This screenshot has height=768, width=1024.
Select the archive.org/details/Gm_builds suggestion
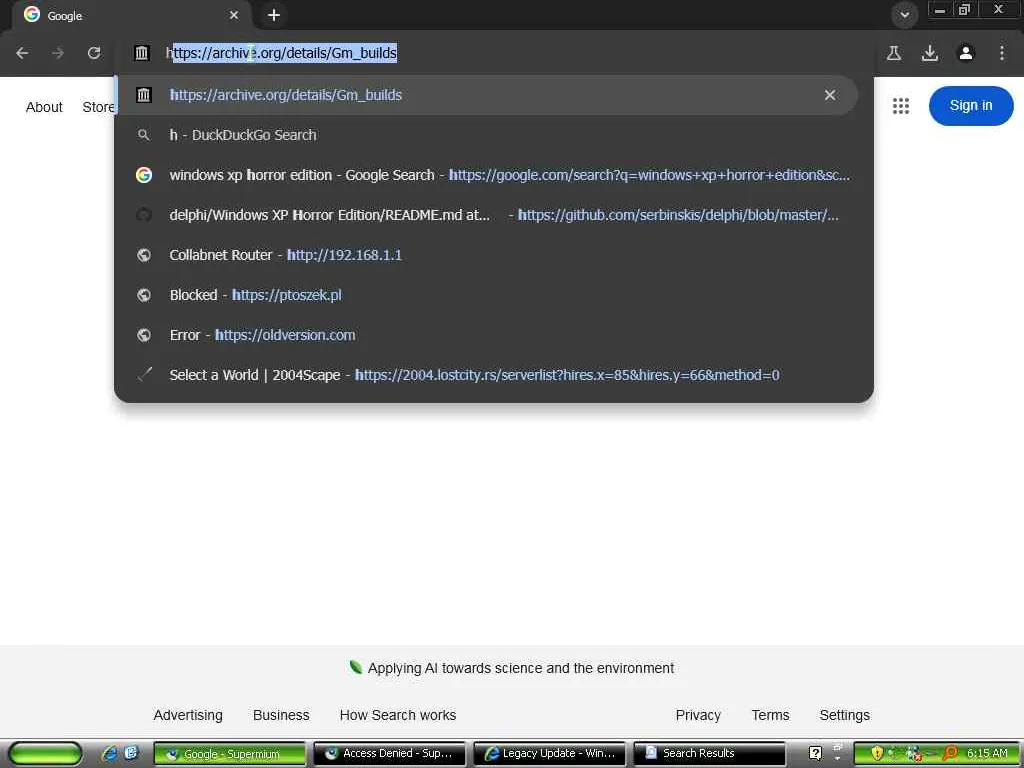[x=487, y=95]
